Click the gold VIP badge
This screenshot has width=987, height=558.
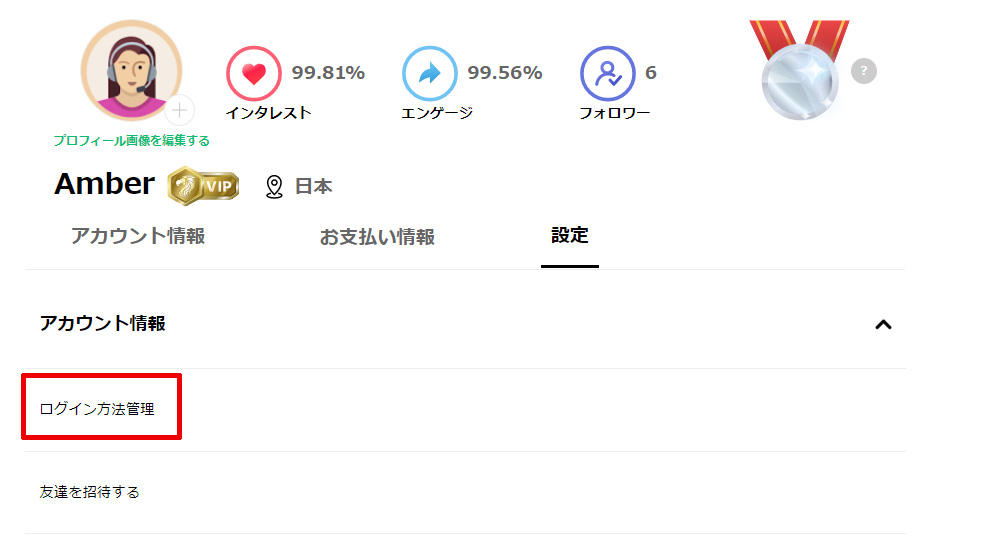point(204,185)
